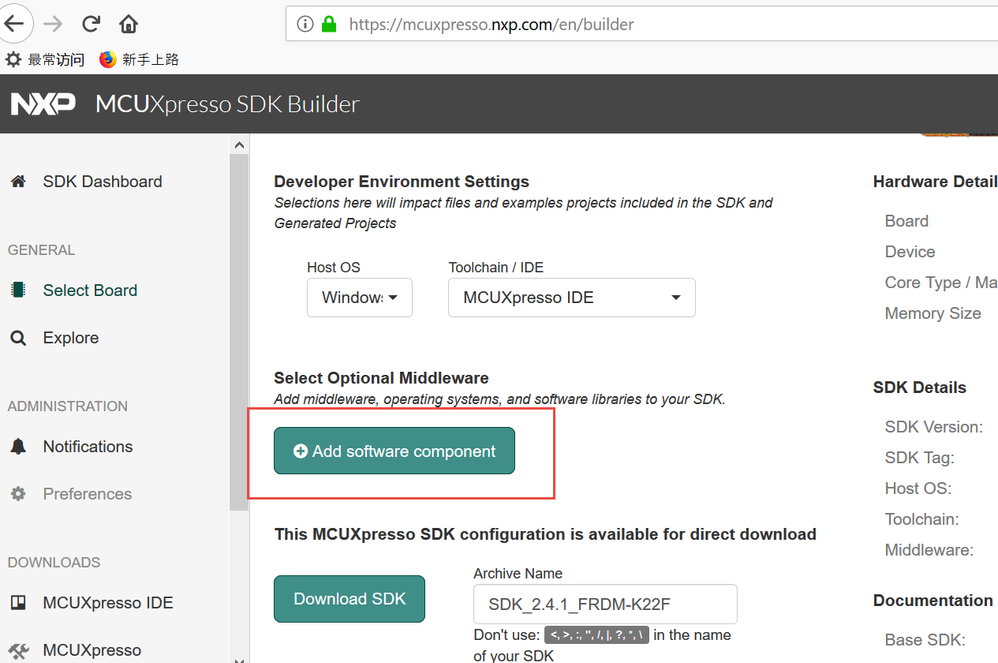
Task: Click the NXP logo in header
Action: tap(42, 104)
